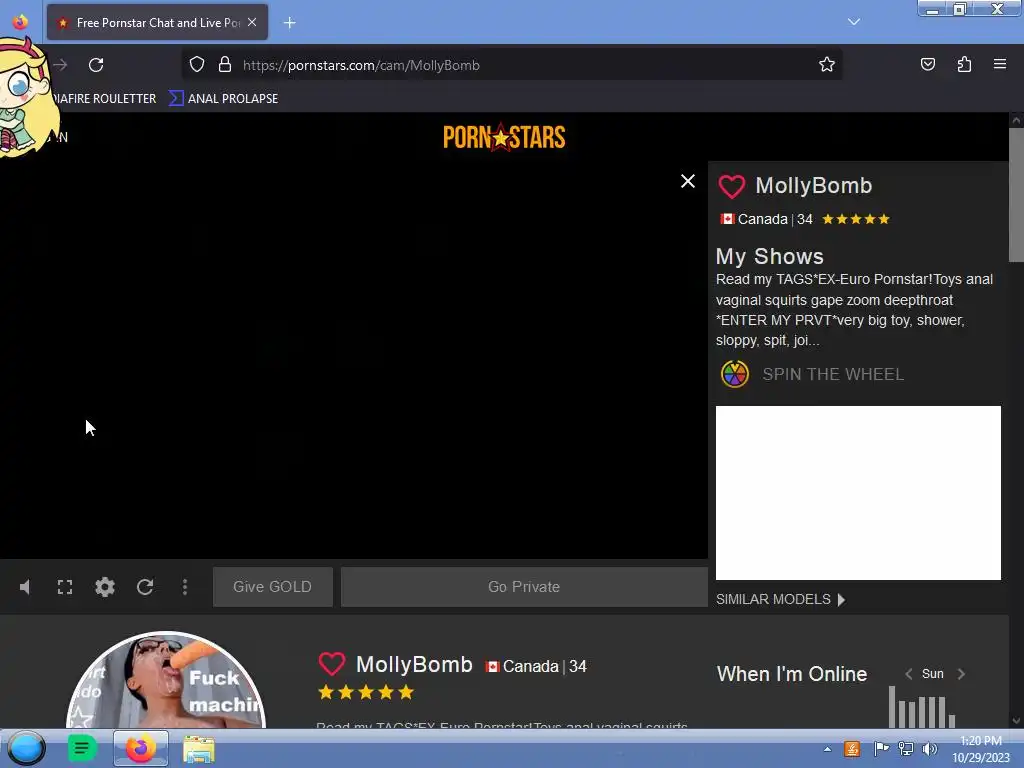This screenshot has height=768, width=1024.
Task: Click the orange tray icon beside the flag
Action: (852, 749)
